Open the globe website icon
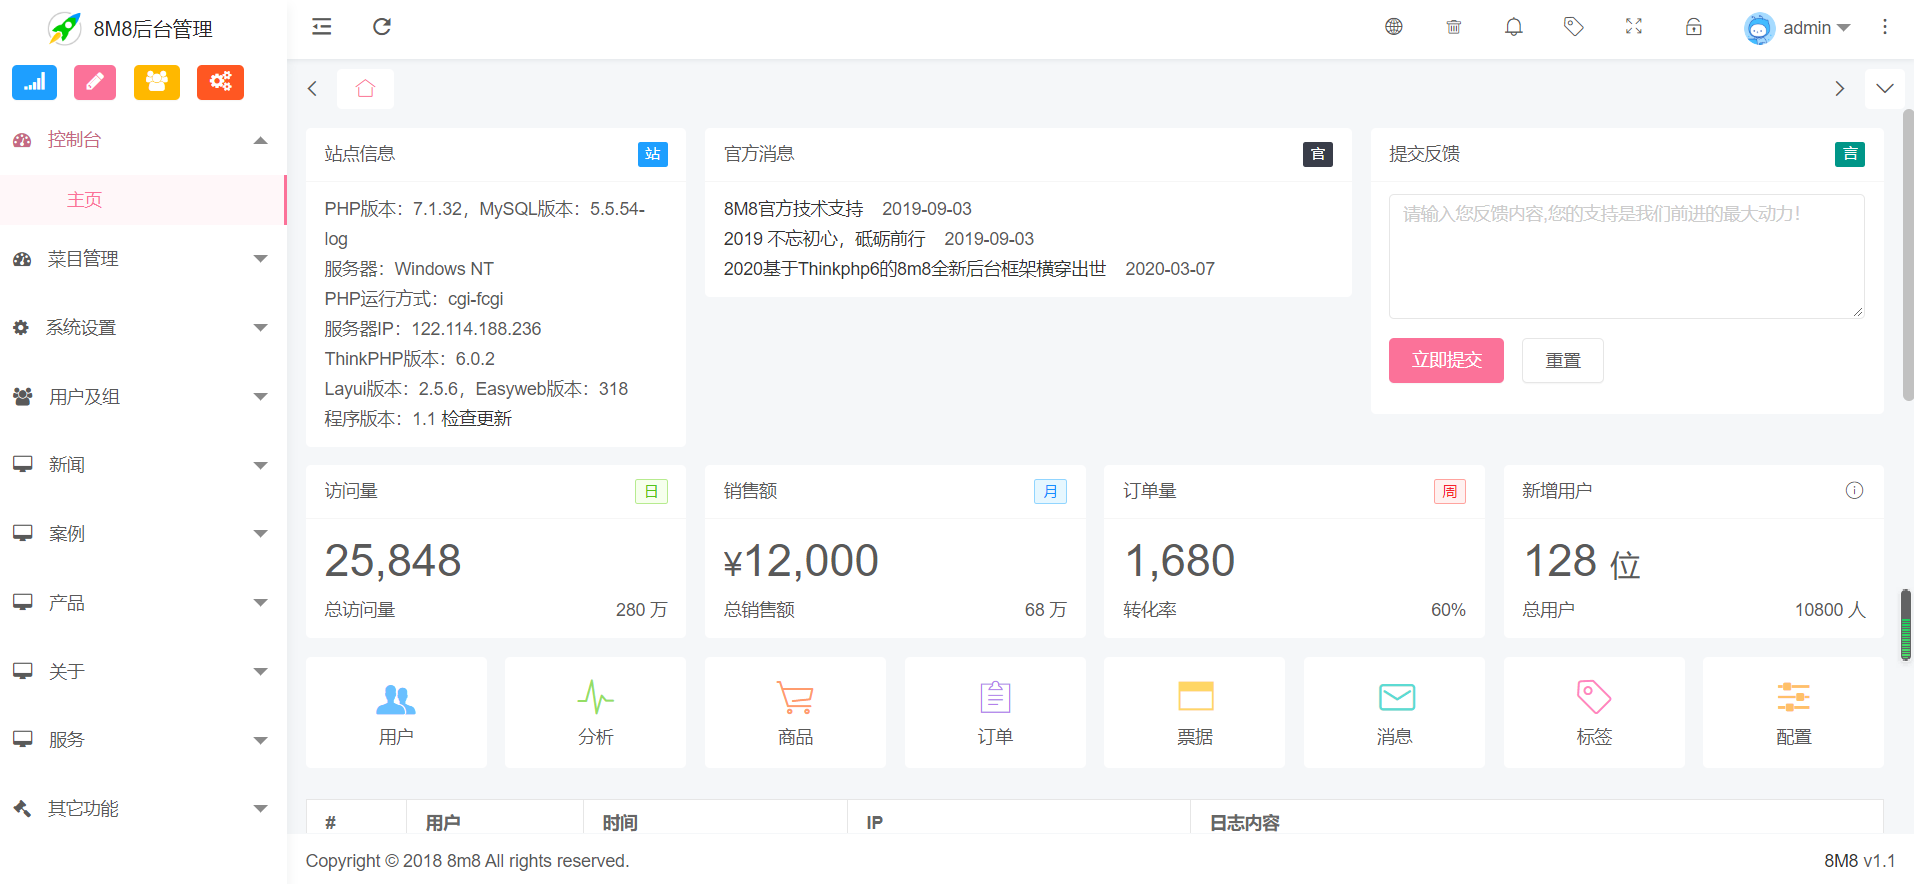The width and height of the screenshot is (1914, 884). 1393,27
